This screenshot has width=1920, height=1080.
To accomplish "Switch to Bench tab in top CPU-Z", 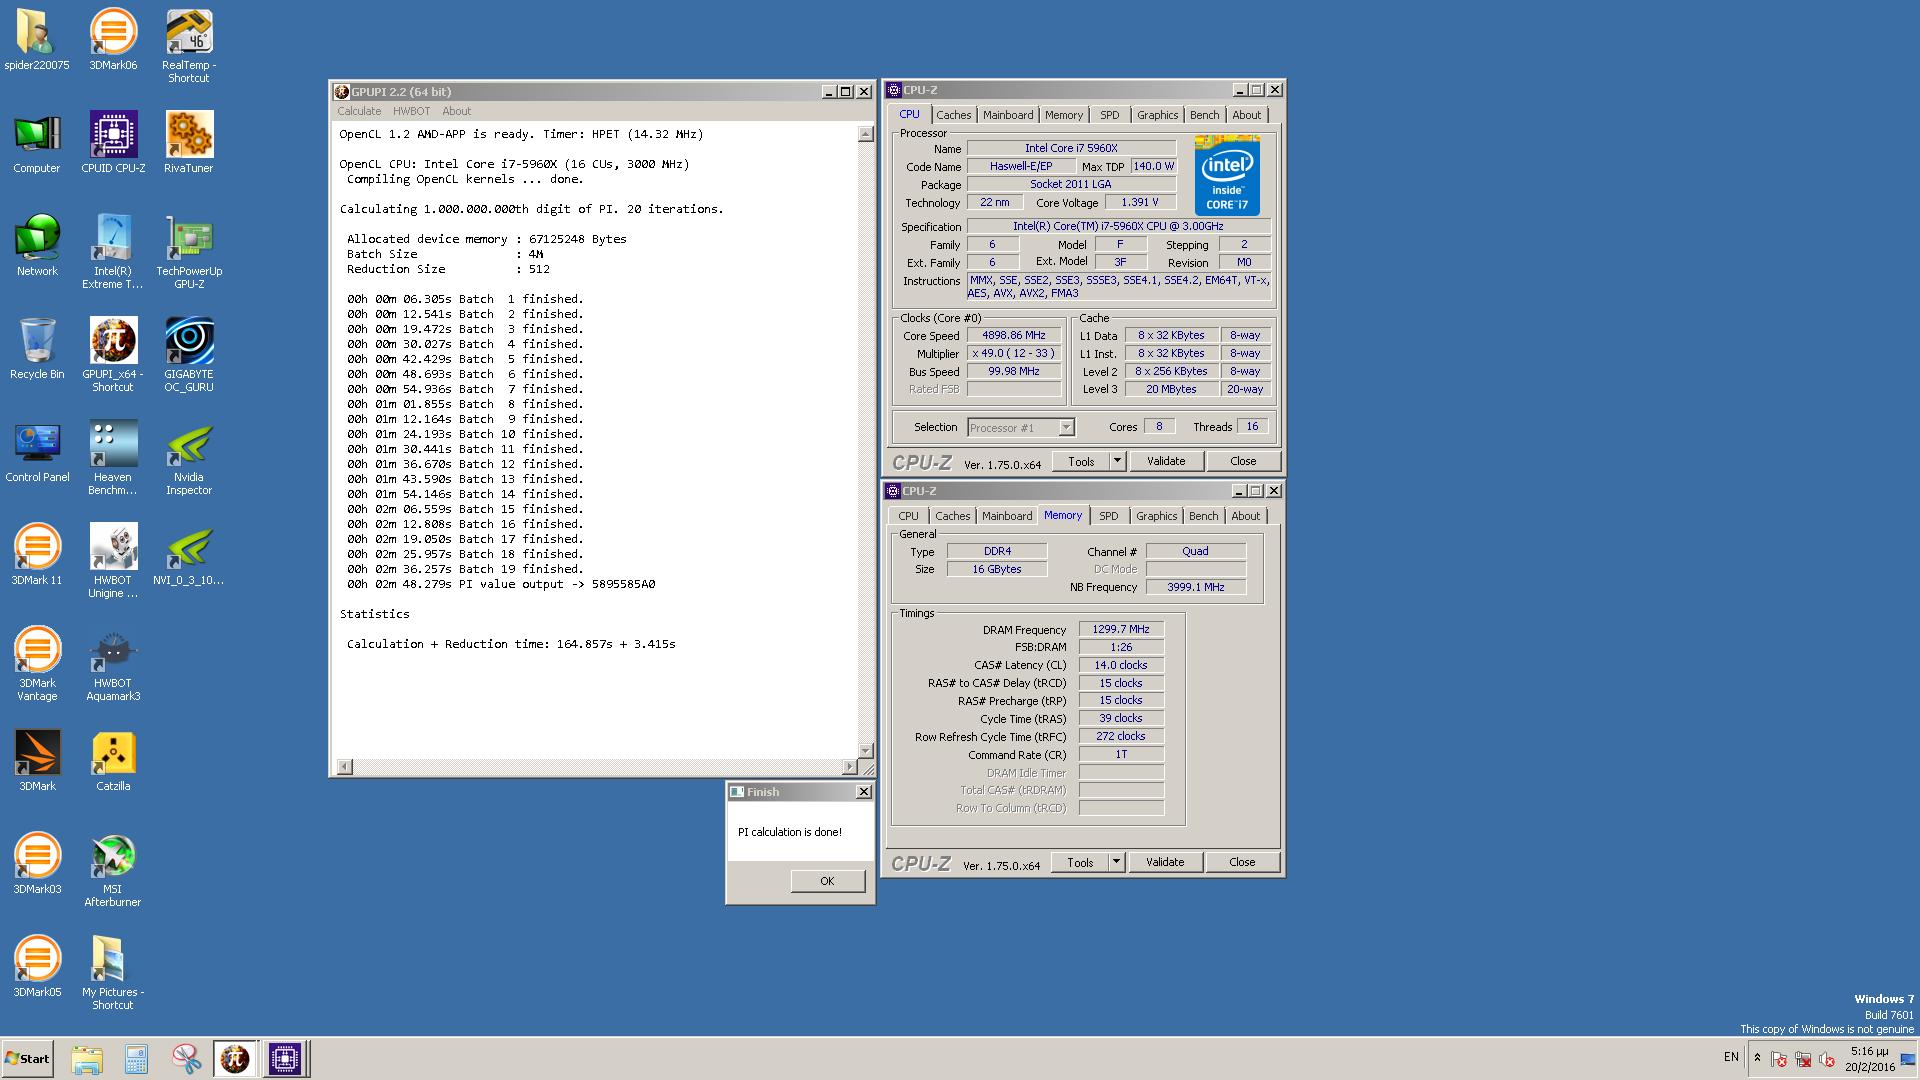I will pyautogui.click(x=1205, y=115).
